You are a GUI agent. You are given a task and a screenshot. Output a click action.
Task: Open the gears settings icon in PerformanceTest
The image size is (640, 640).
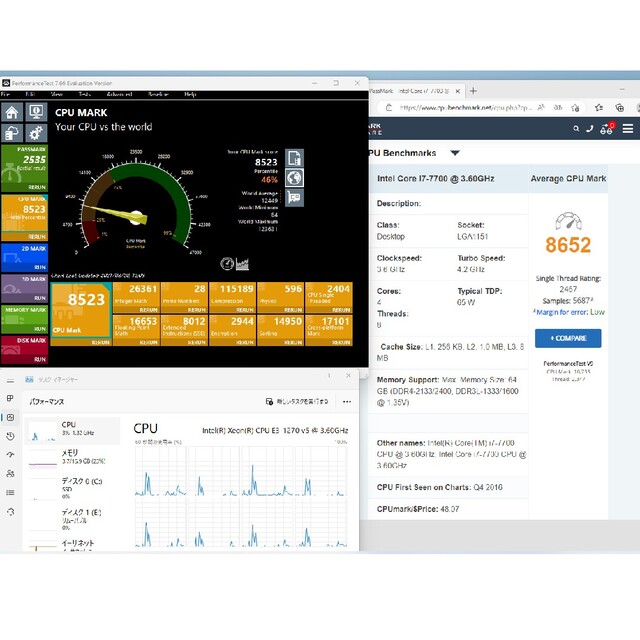[36, 133]
